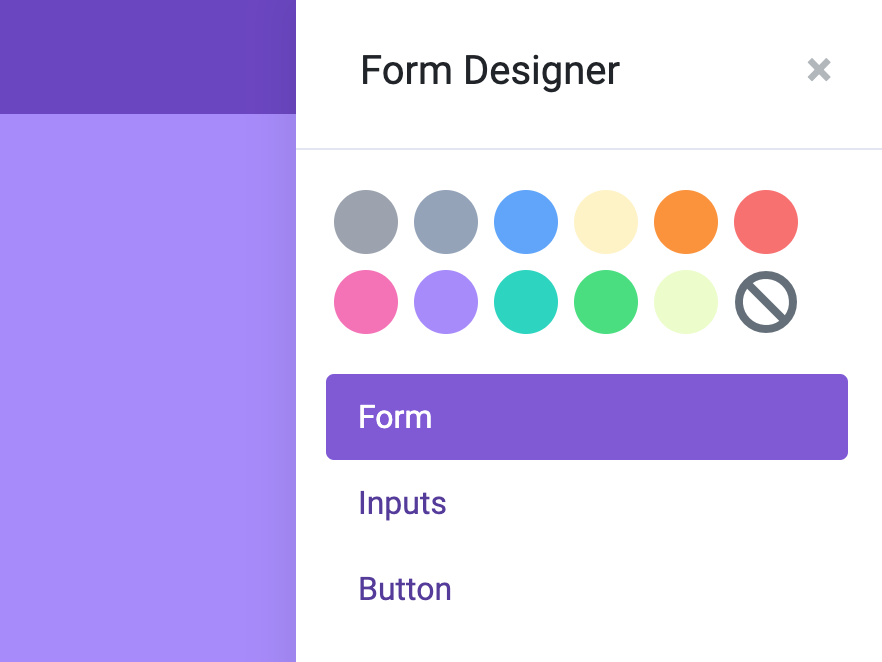Pick the neutral gray color swatch
This screenshot has width=882, height=662.
point(366,222)
